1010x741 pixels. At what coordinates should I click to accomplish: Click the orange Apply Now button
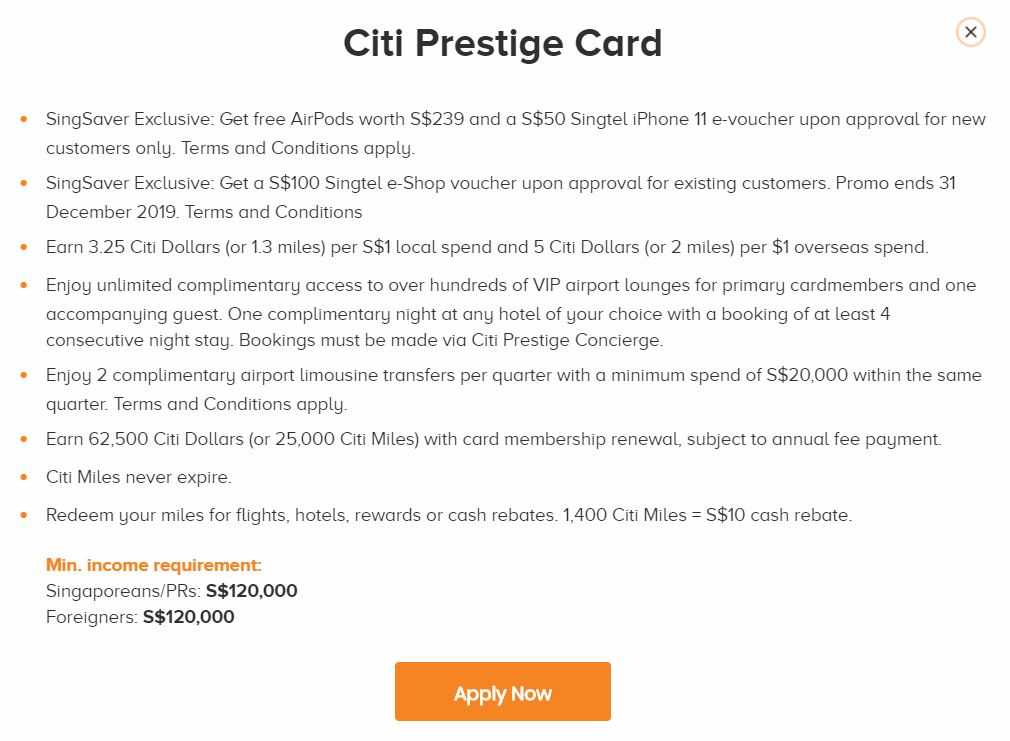[x=502, y=692]
